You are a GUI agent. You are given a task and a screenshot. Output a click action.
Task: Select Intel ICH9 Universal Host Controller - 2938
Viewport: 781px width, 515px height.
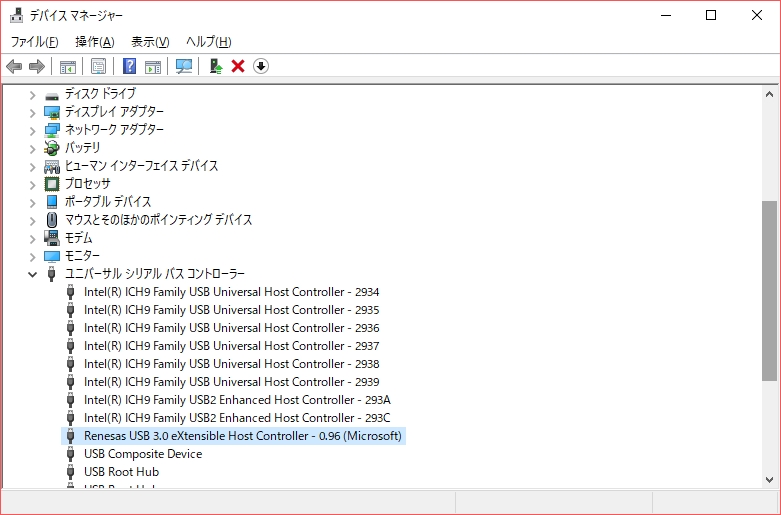[x=232, y=364]
